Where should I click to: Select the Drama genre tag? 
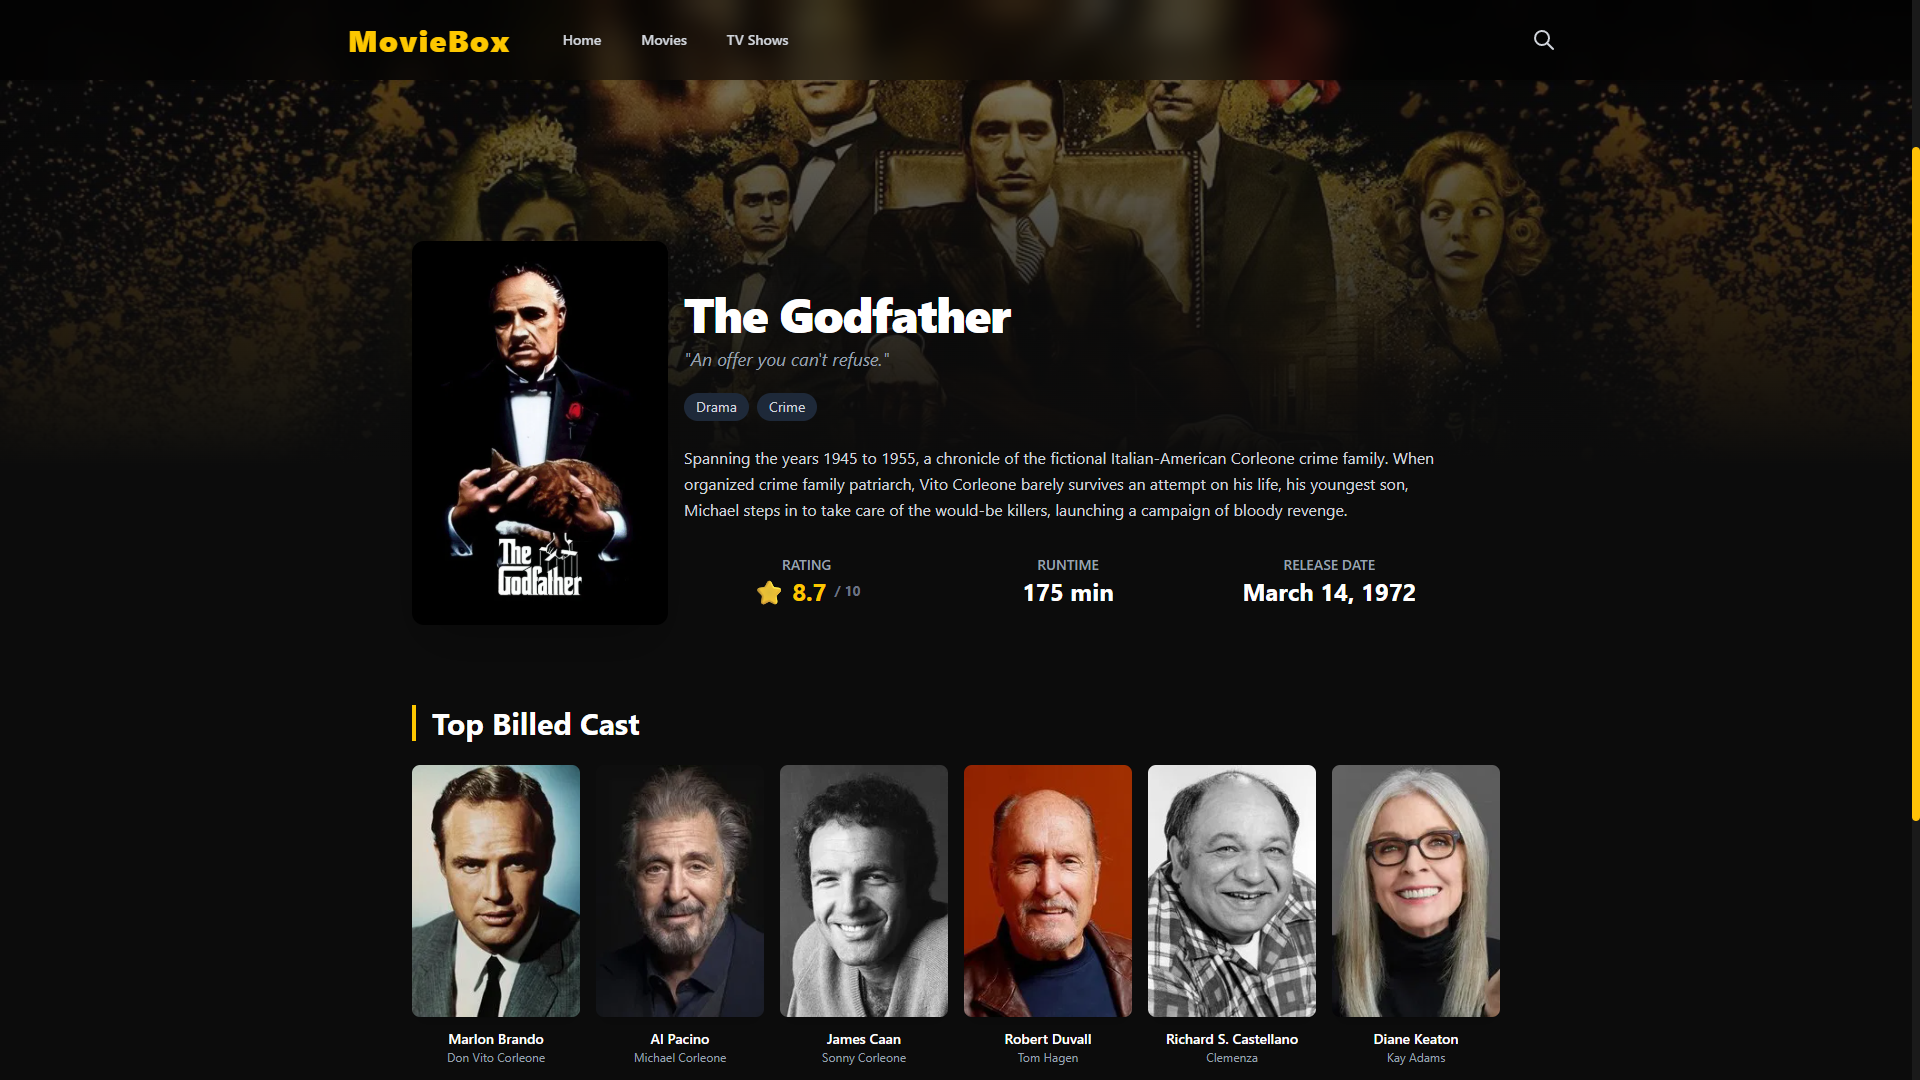click(x=716, y=407)
